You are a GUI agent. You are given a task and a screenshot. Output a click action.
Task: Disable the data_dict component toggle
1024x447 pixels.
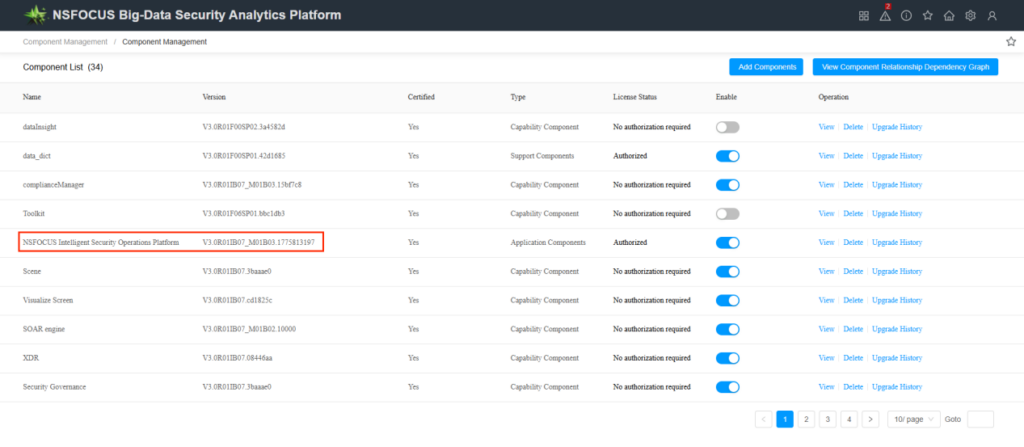[x=727, y=156]
